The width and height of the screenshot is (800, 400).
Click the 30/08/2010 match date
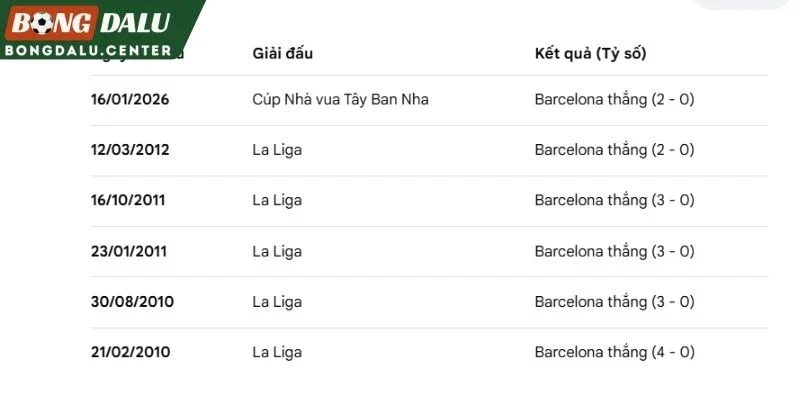pos(132,302)
